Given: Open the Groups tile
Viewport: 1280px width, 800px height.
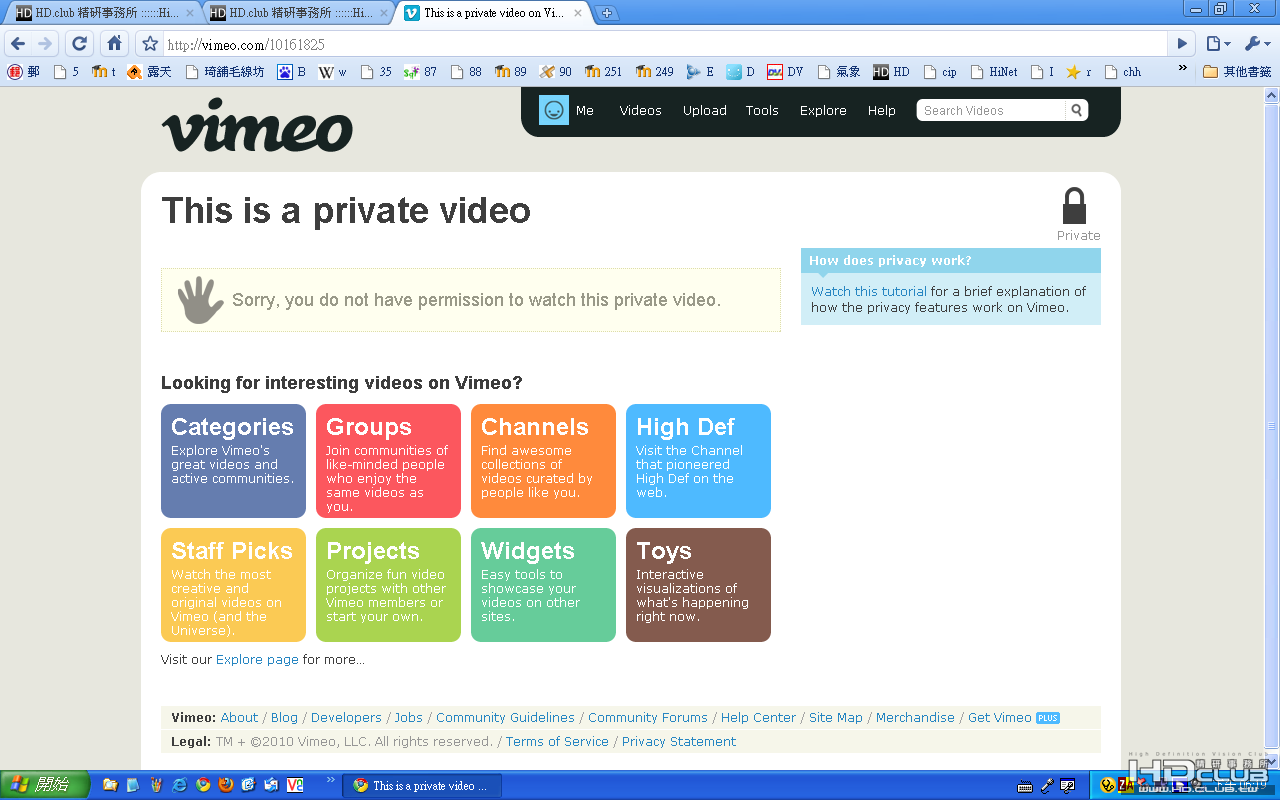Looking at the screenshot, I should tap(388, 461).
